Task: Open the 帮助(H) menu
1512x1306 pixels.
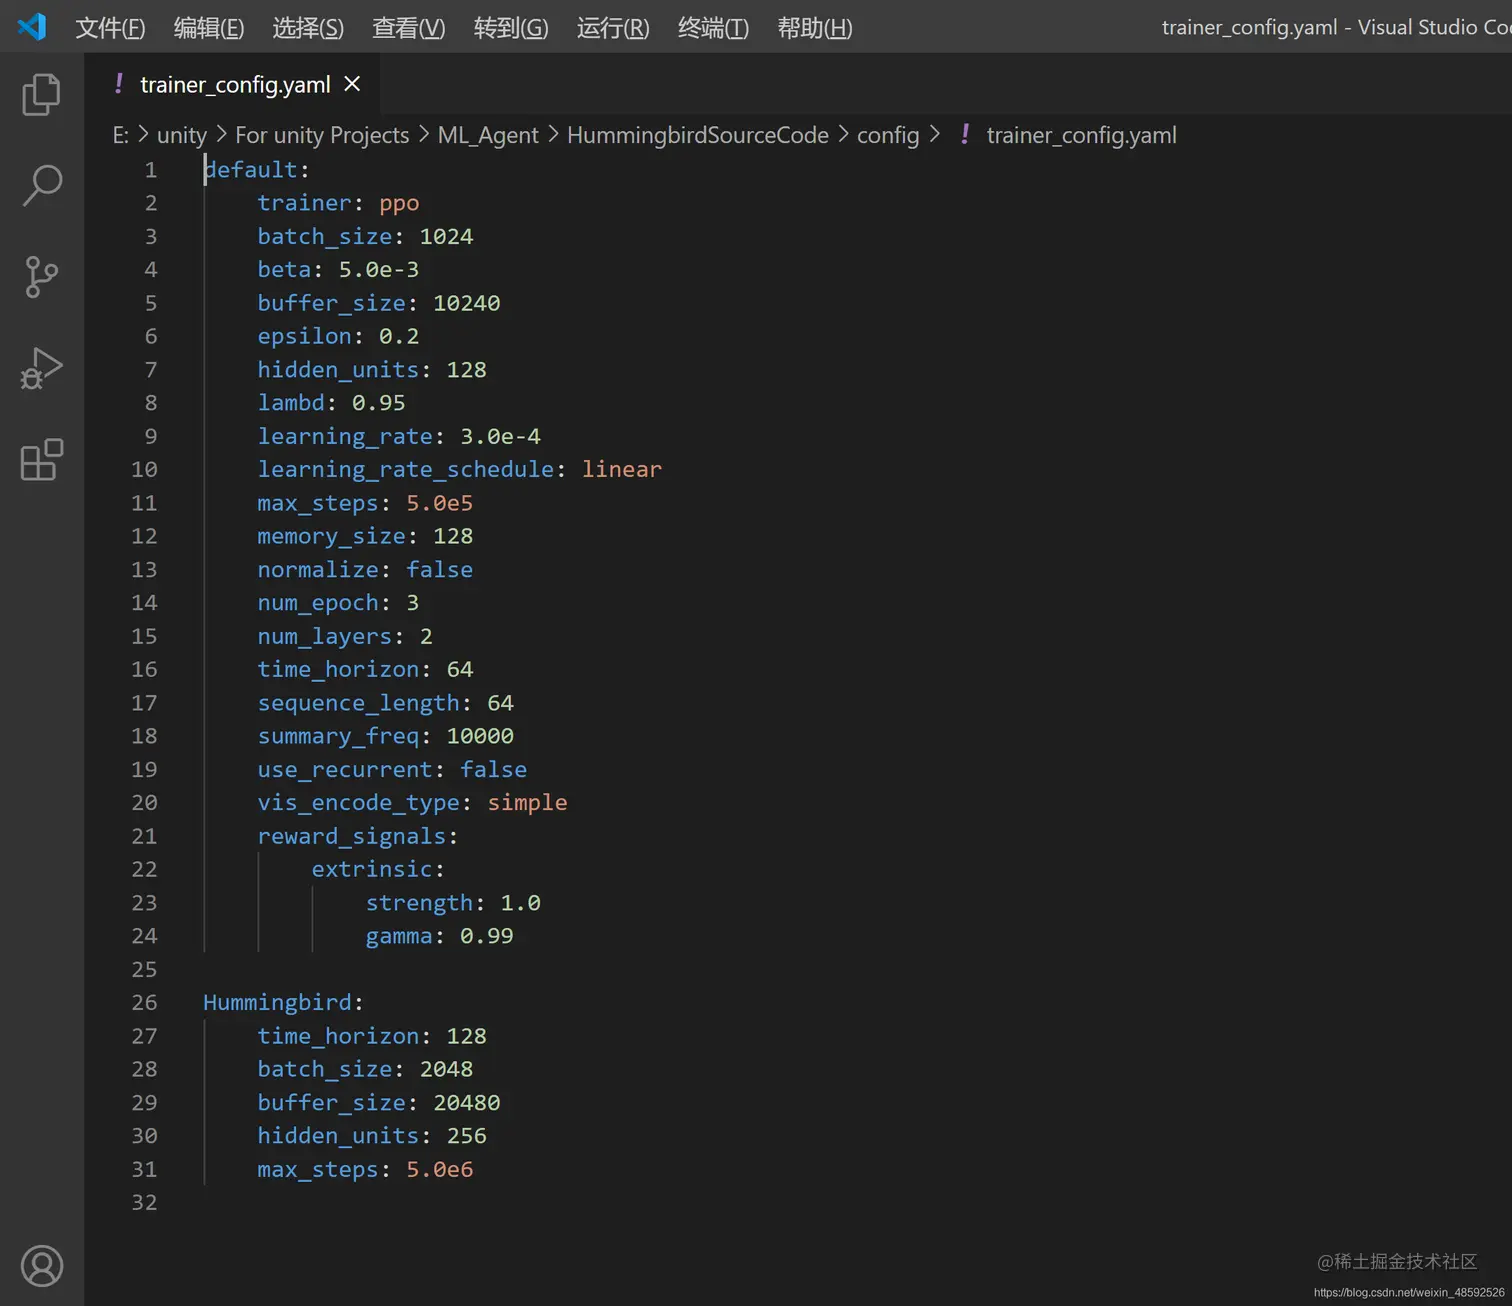Action: click(815, 27)
